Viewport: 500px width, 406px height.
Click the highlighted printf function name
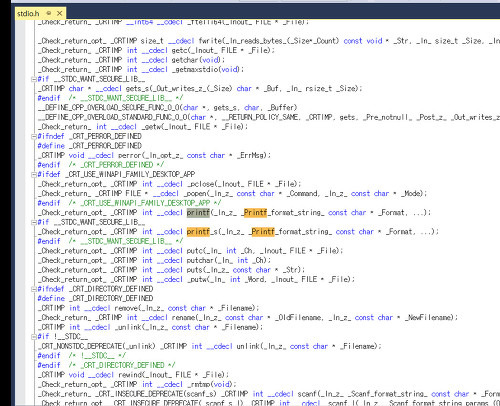[198, 213]
